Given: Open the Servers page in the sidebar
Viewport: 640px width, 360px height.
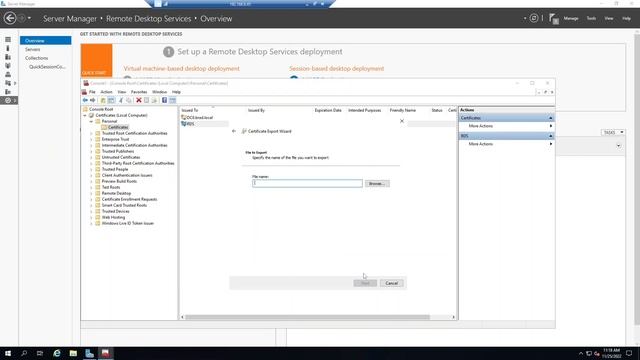Looking at the screenshot, I should tap(33, 49).
